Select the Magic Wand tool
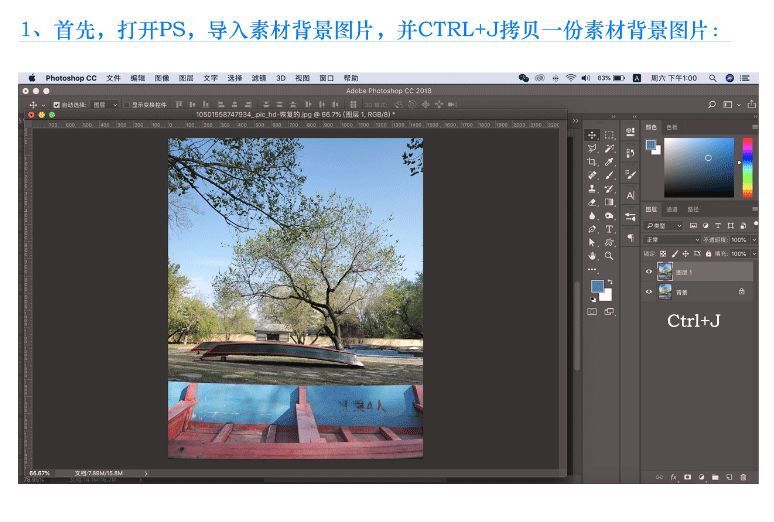 609,149
